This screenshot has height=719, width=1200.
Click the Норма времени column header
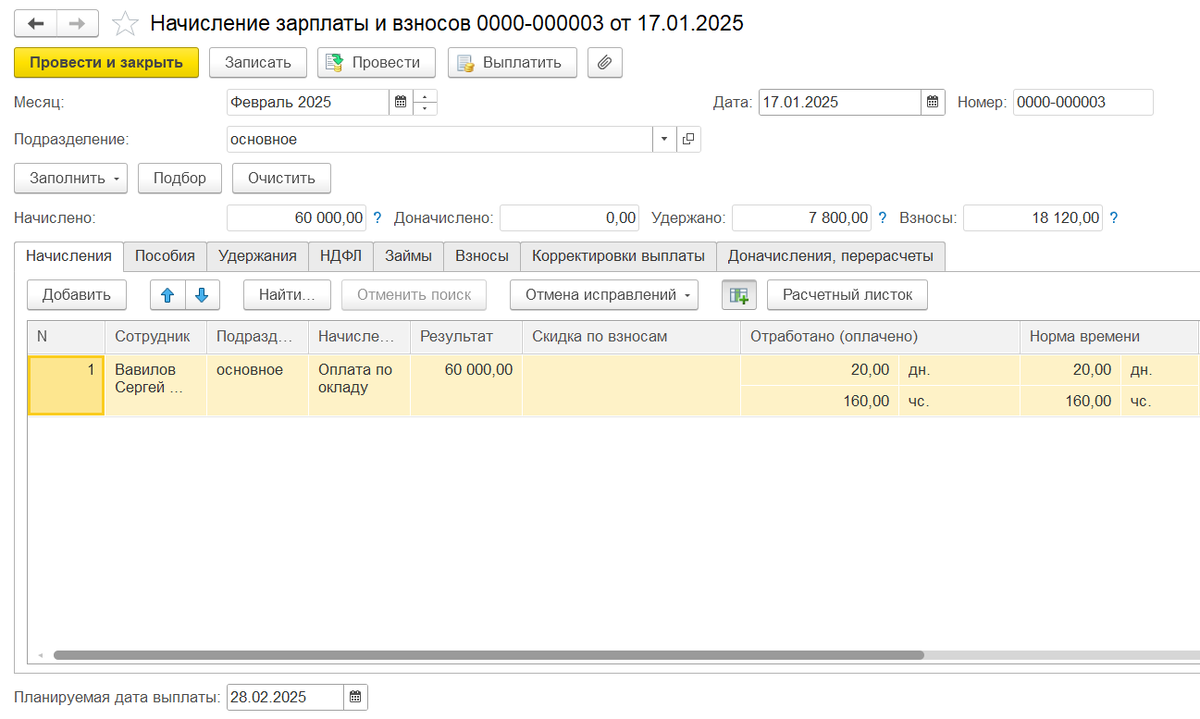(x=1109, y=337)
